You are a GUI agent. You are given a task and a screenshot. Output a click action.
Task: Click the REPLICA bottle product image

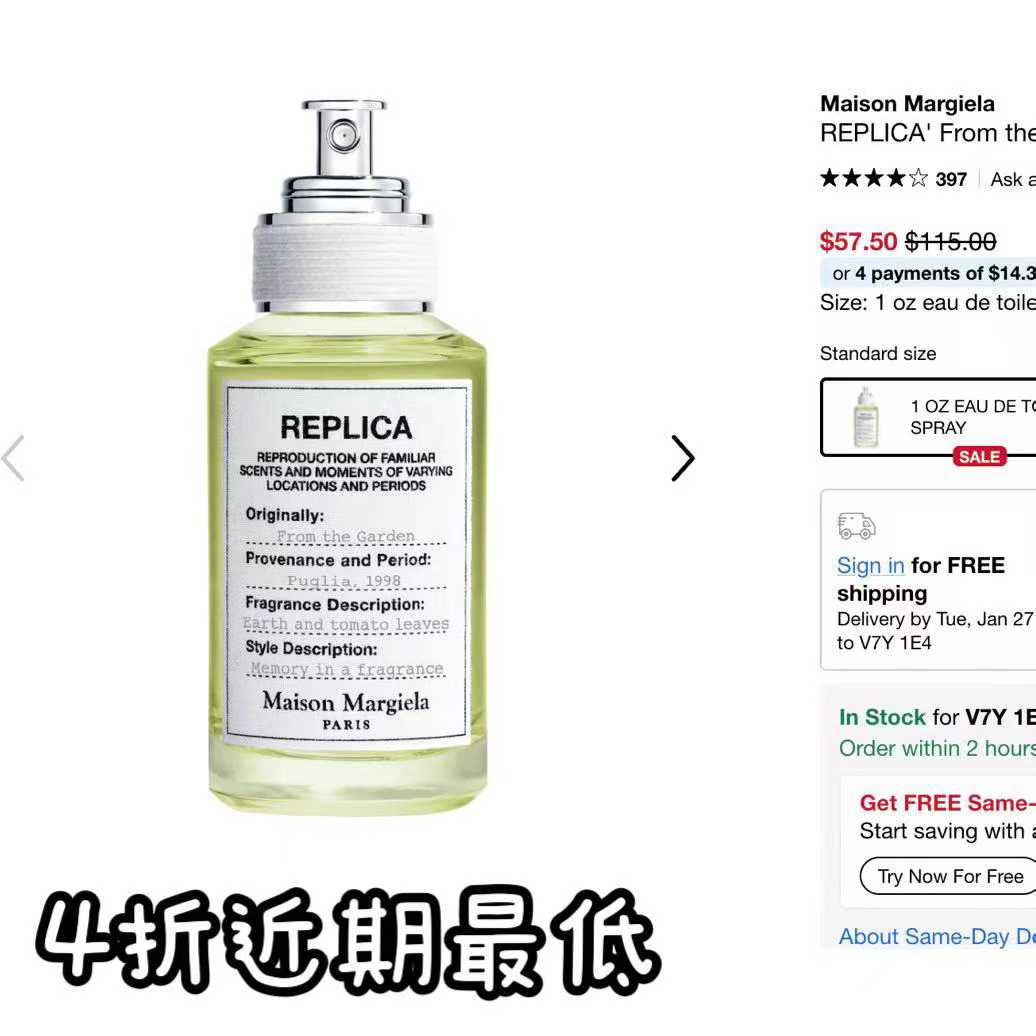click(347, 457)
